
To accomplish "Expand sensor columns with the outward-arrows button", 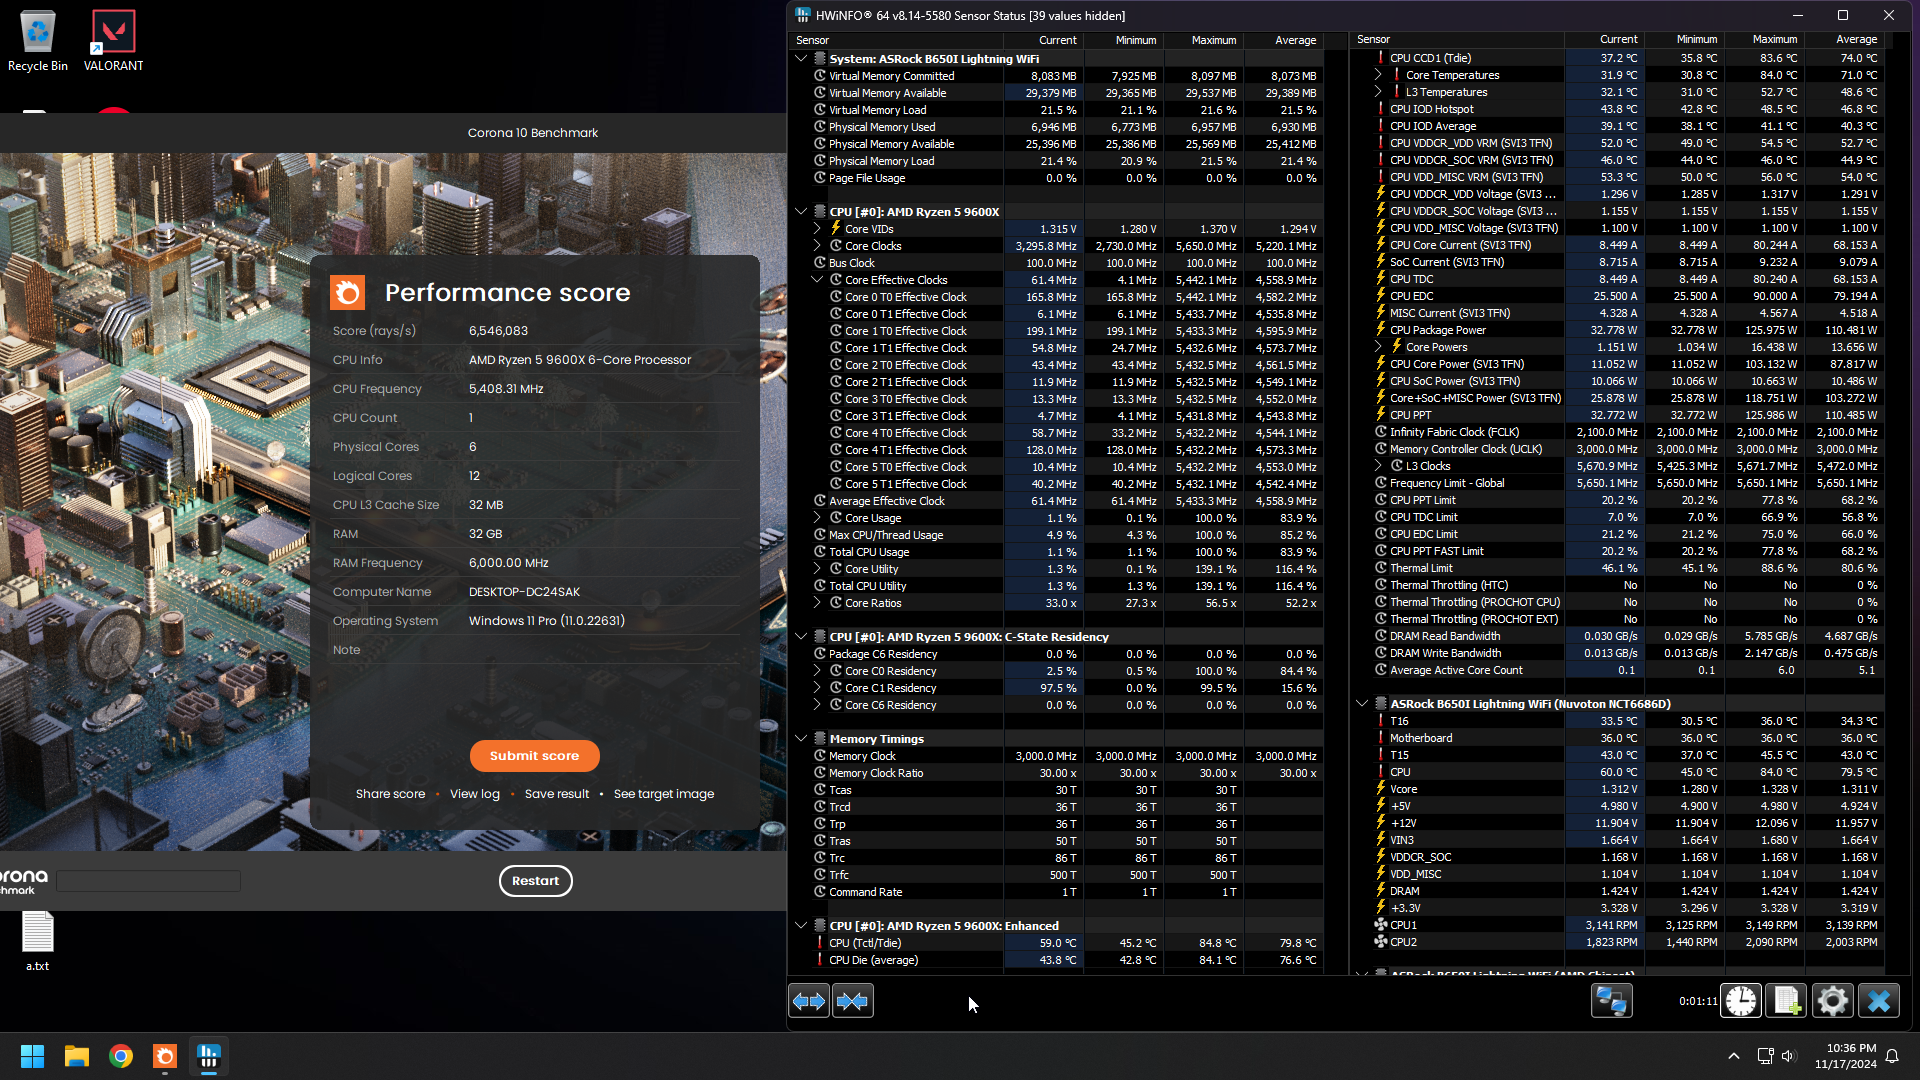I will click(809, 1001).
